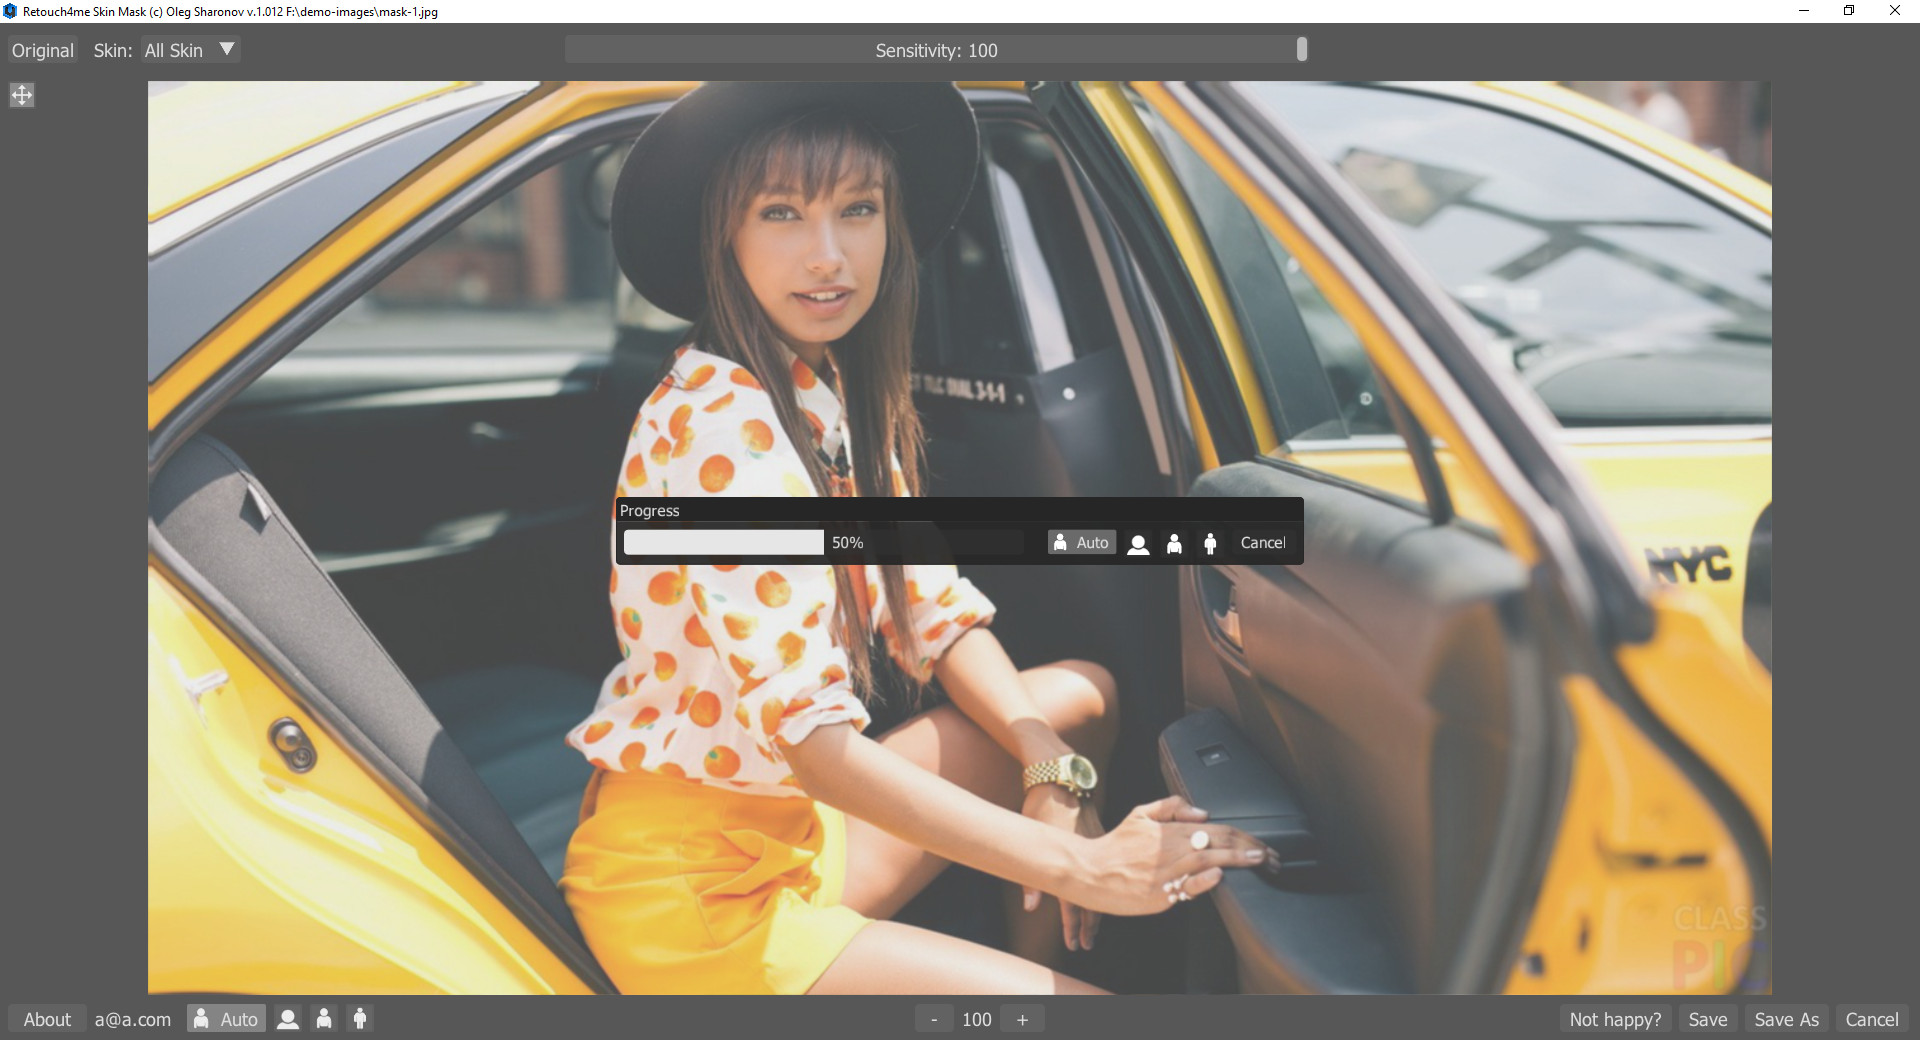
Task: Select portrait close-up mode in Progress dialog
Action: tap(1138, 543)
